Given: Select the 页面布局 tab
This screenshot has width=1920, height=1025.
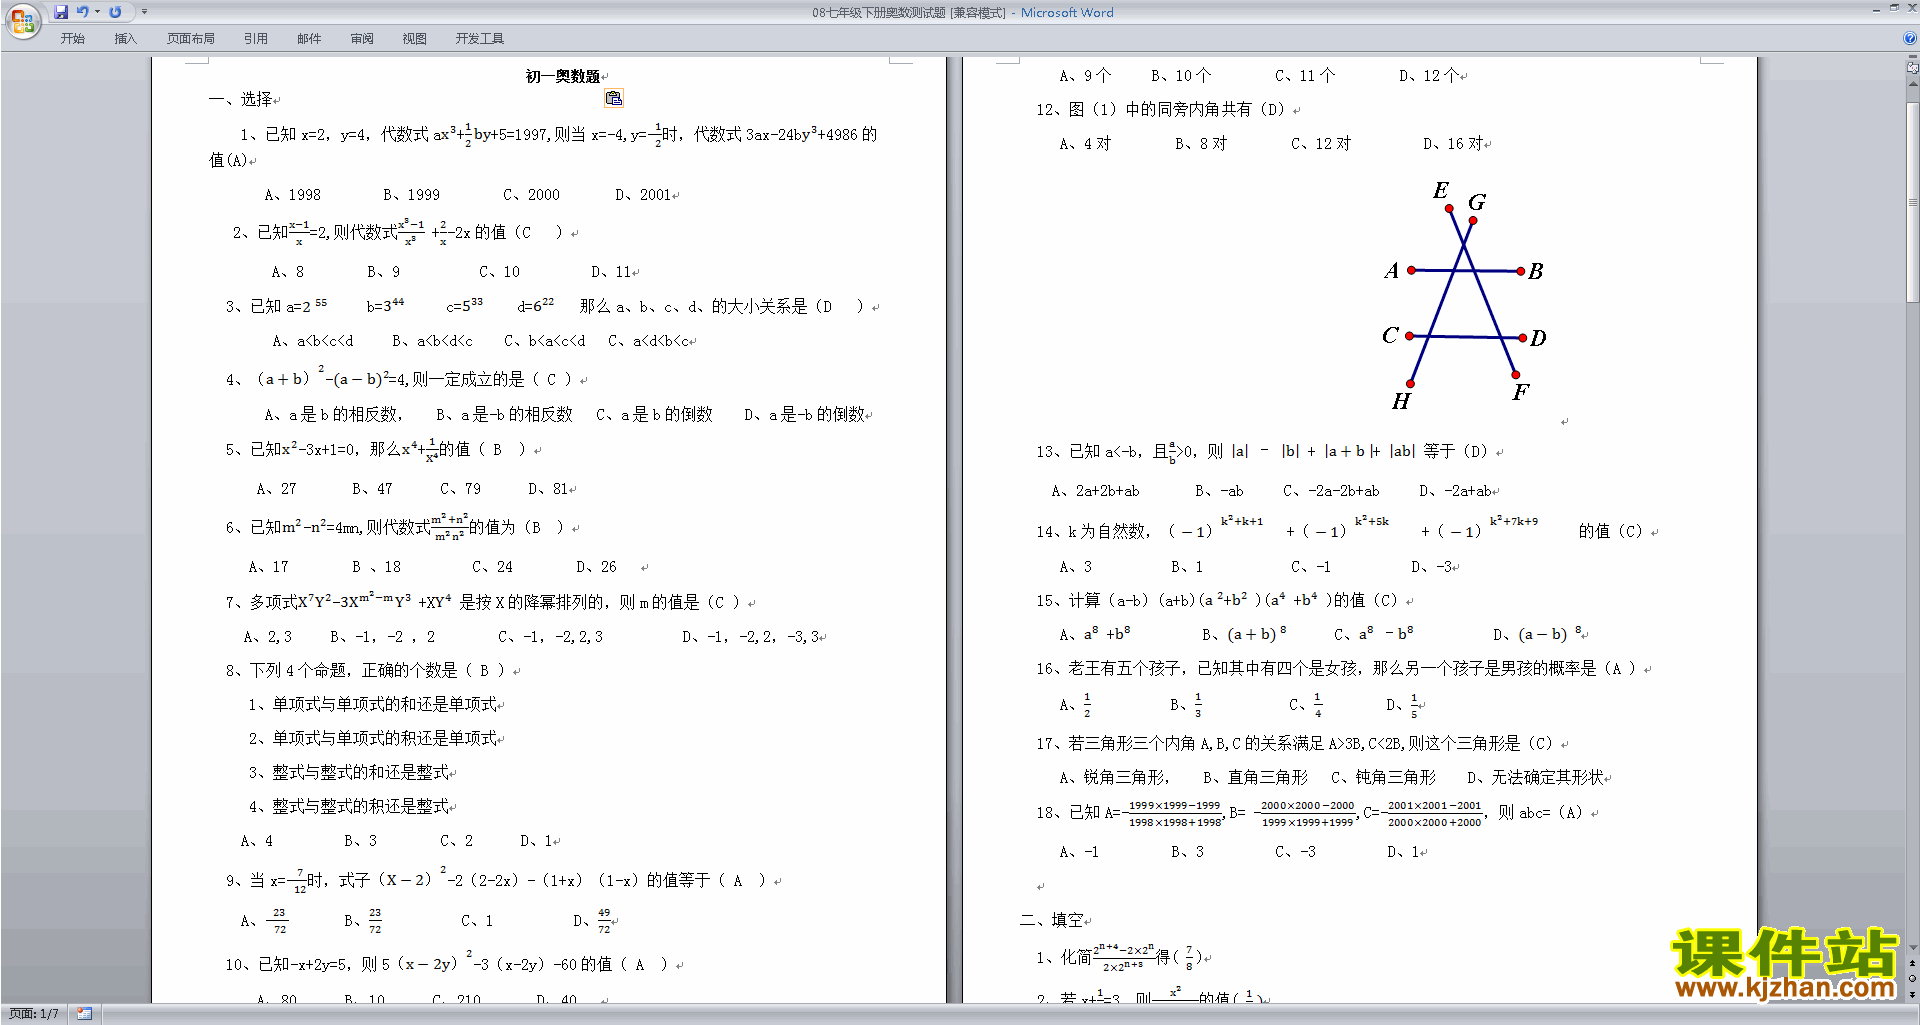Looking at the screenshot, I should pos(191,39).
